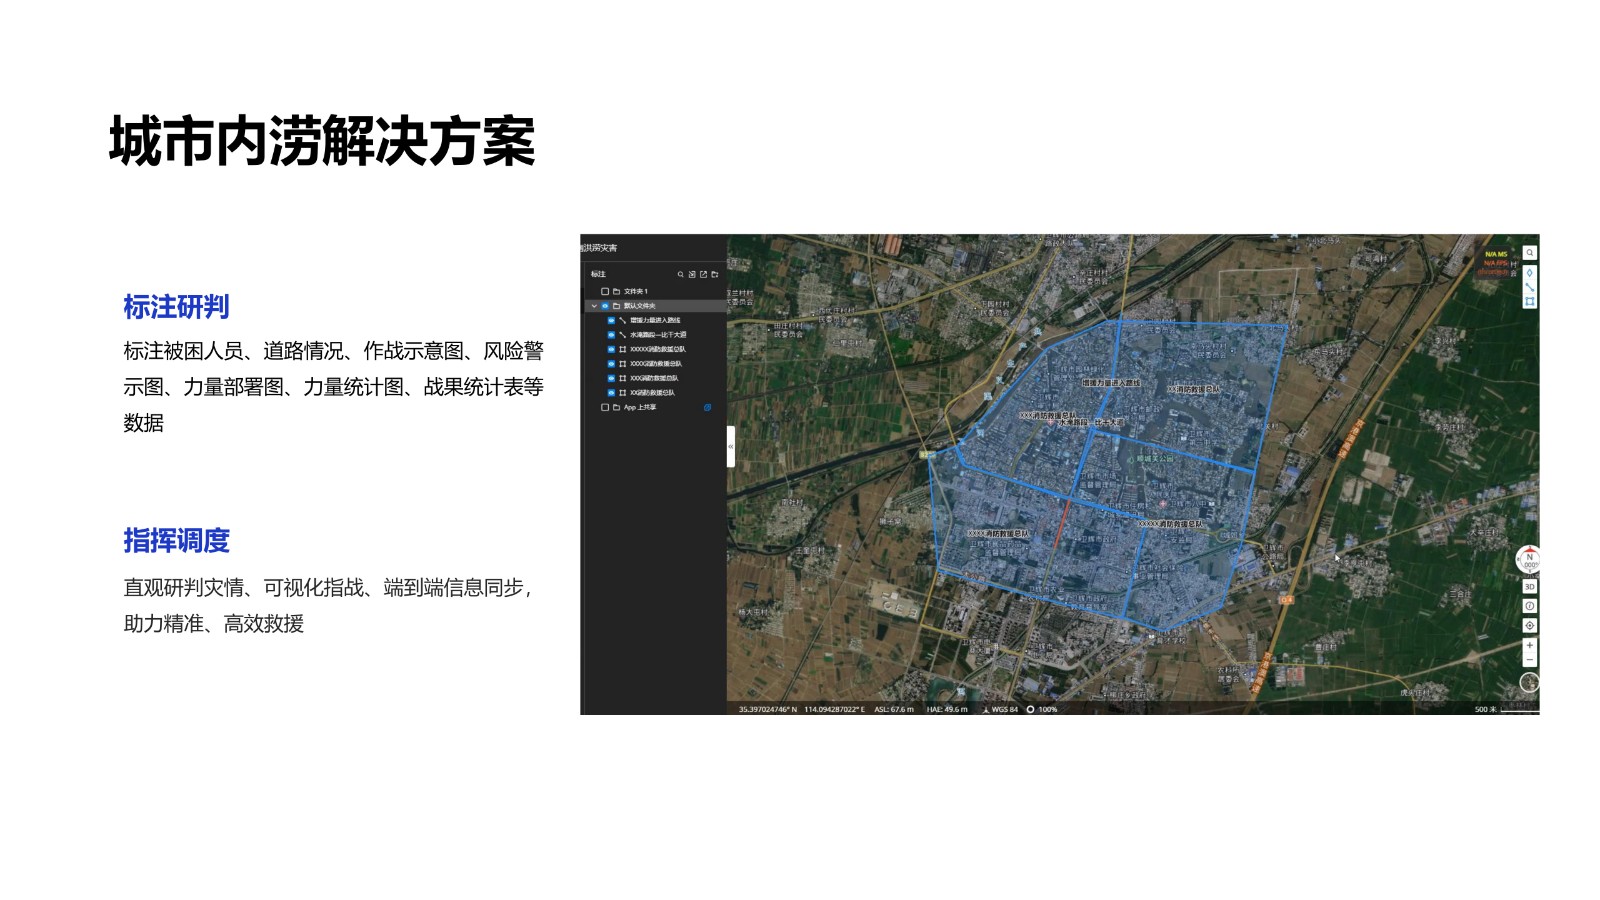
Task: Search annotations in the 标注 panel
Action: [680, 274]
